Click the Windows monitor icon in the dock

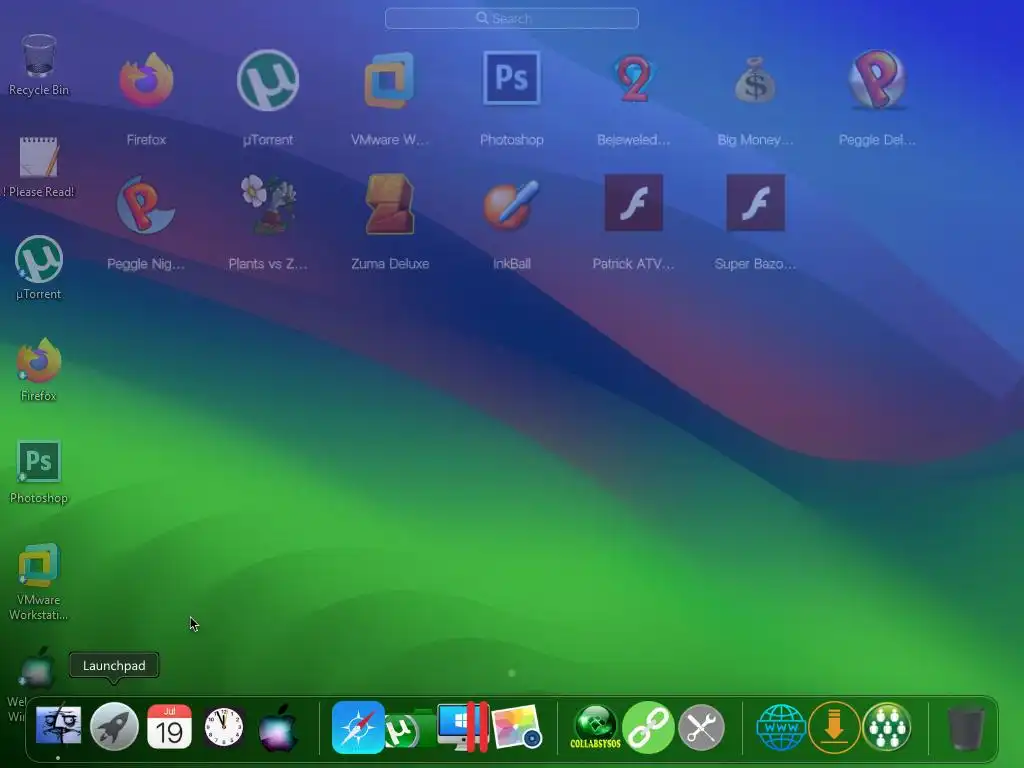click(462, 727)
